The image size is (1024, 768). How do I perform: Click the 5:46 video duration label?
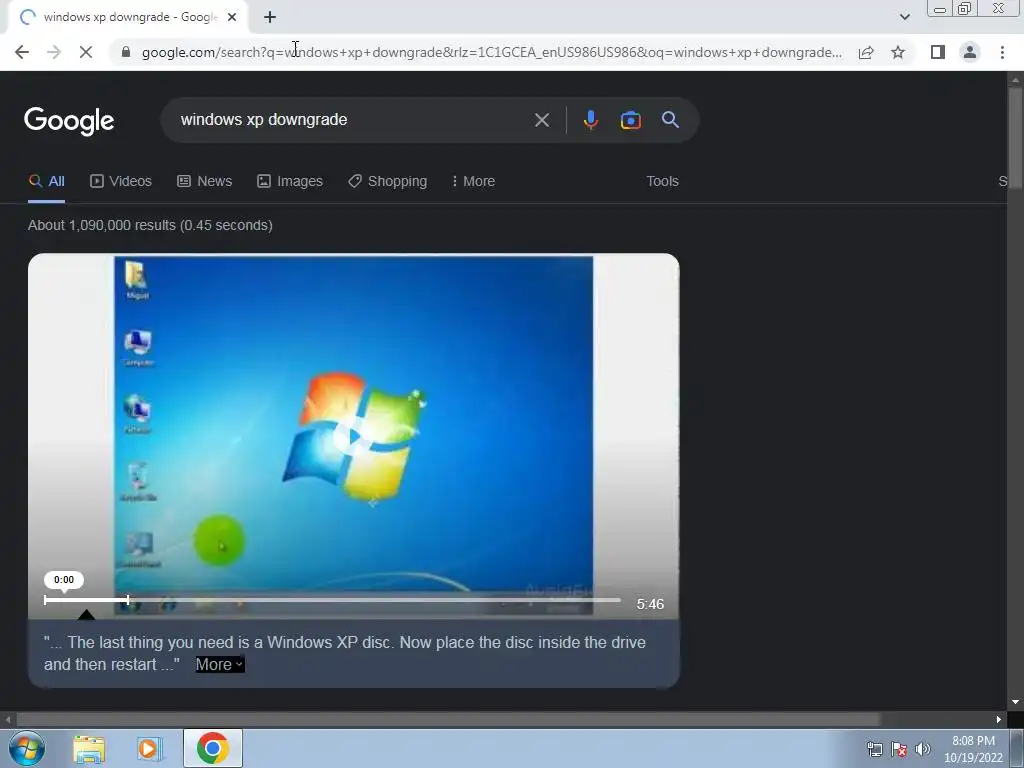pos(650,605)
